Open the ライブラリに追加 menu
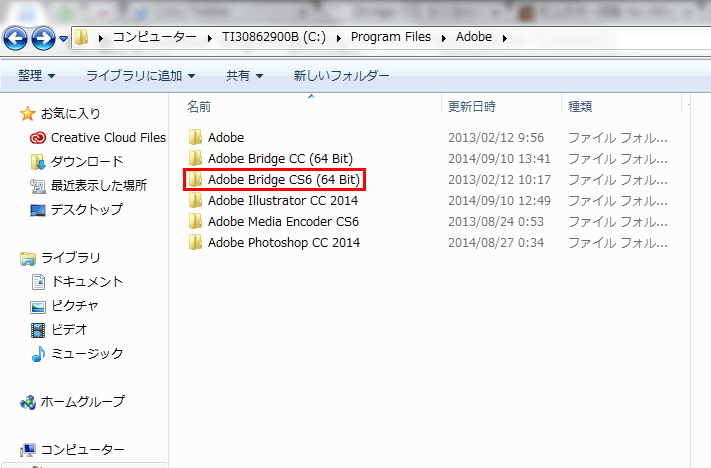Screen dimensions: 711x468 pos(141,75)
